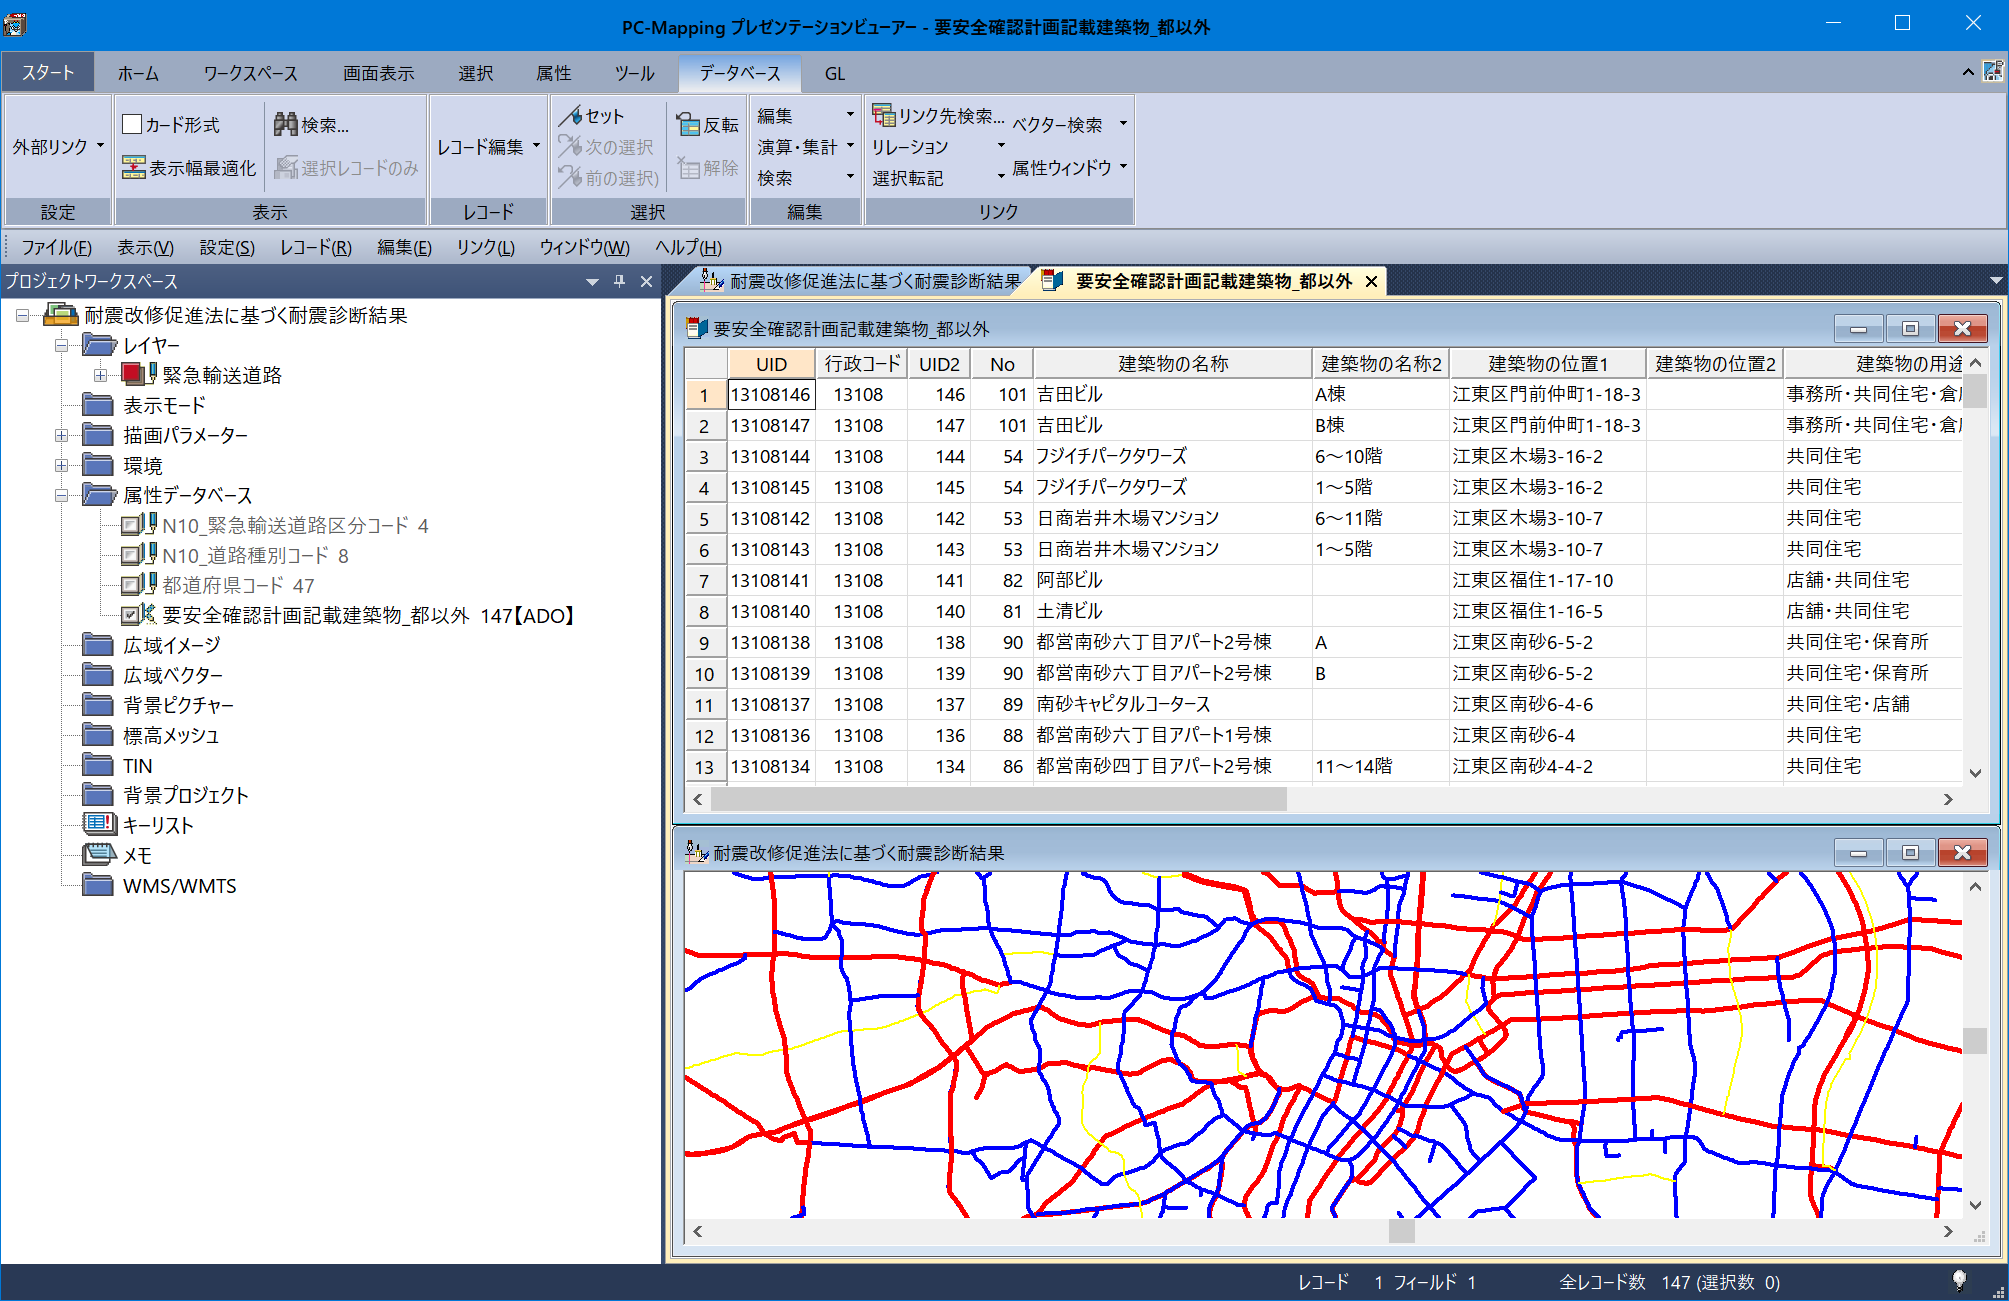Click the メモ icon in tree
The height and width of the screenshot is (1301, 2009).
click(x=99, y=855)
